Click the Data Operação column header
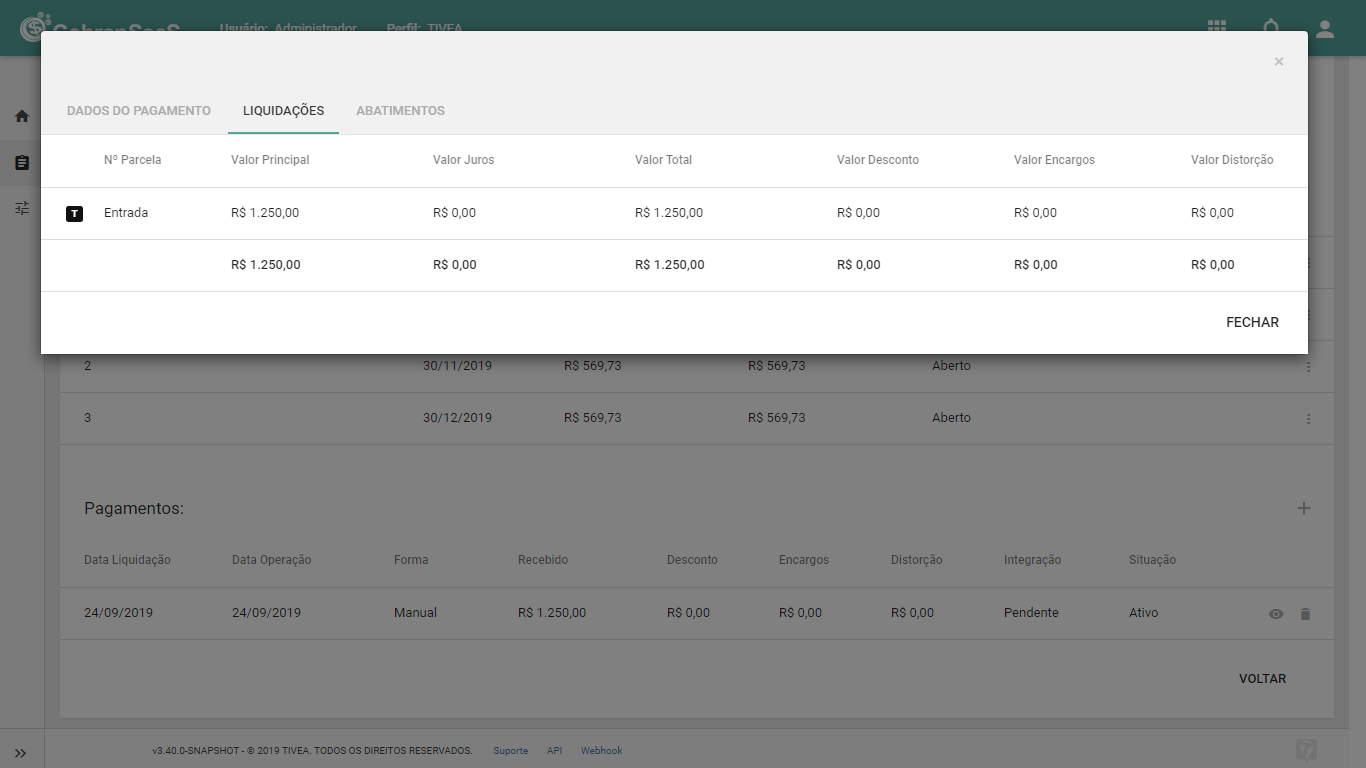The height and width of the screenshot is (768, 1366). point(271,560)
